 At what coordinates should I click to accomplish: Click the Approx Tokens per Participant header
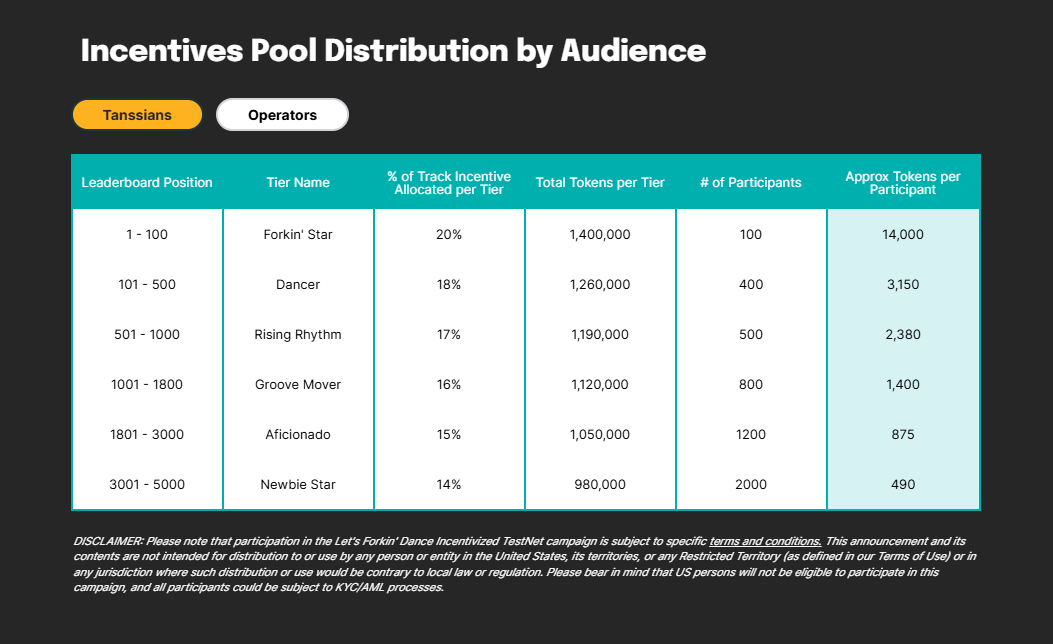tap(903, 183)
